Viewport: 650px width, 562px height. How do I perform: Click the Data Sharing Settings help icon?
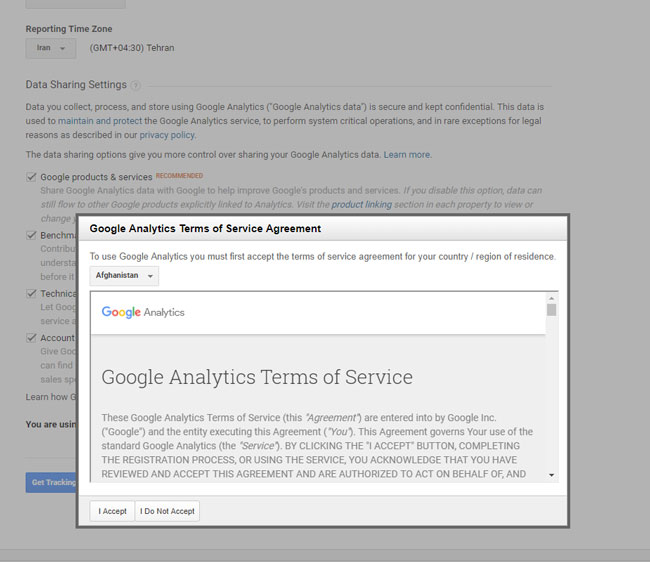(x=136, y=85)
